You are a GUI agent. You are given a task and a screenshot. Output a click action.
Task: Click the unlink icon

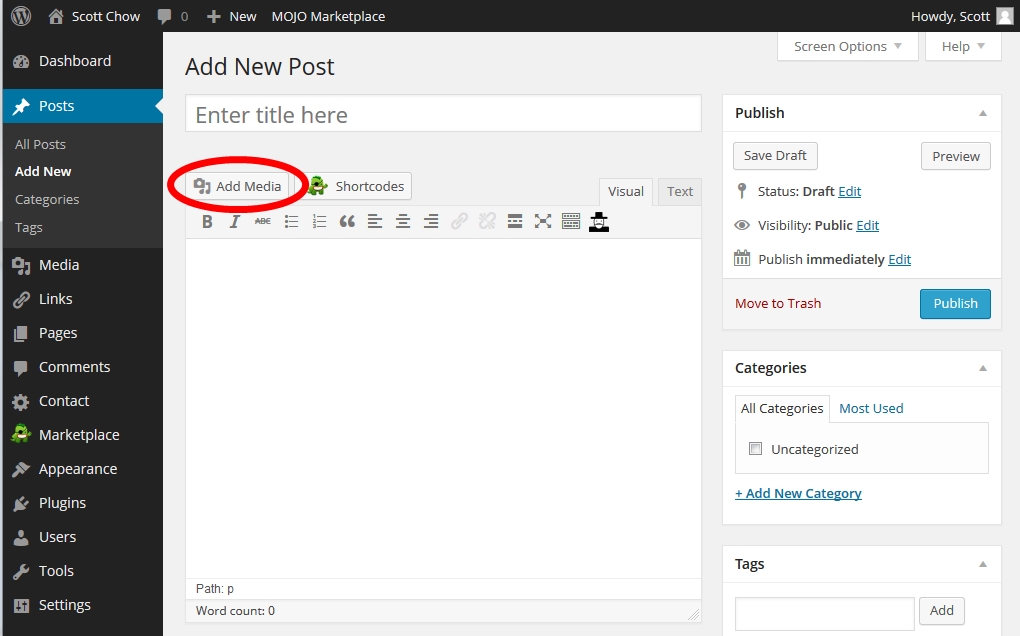tap(487, 222)
